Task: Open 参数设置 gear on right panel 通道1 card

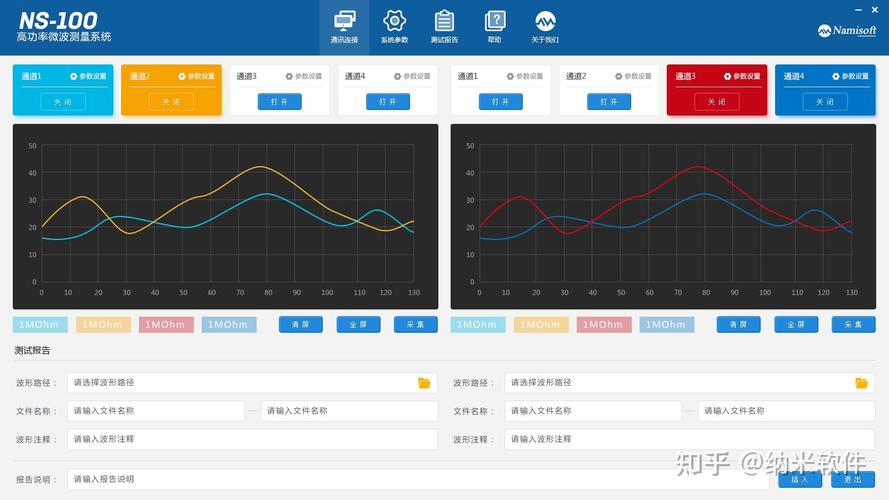Action: (524, 76)
